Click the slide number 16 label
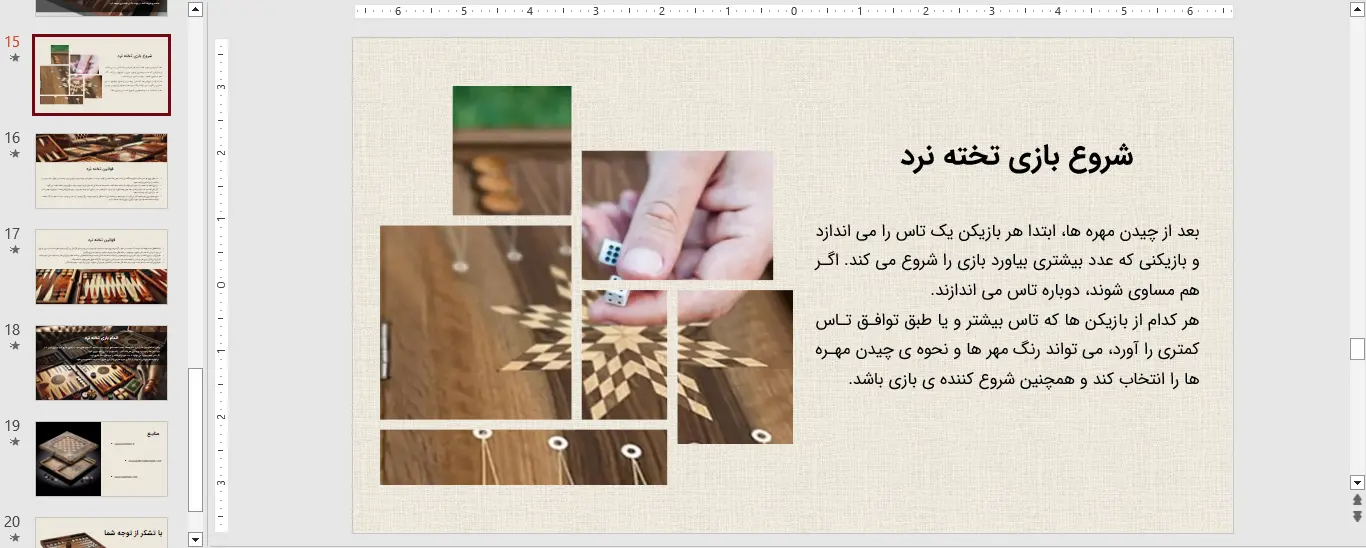 tap(12, 138)
